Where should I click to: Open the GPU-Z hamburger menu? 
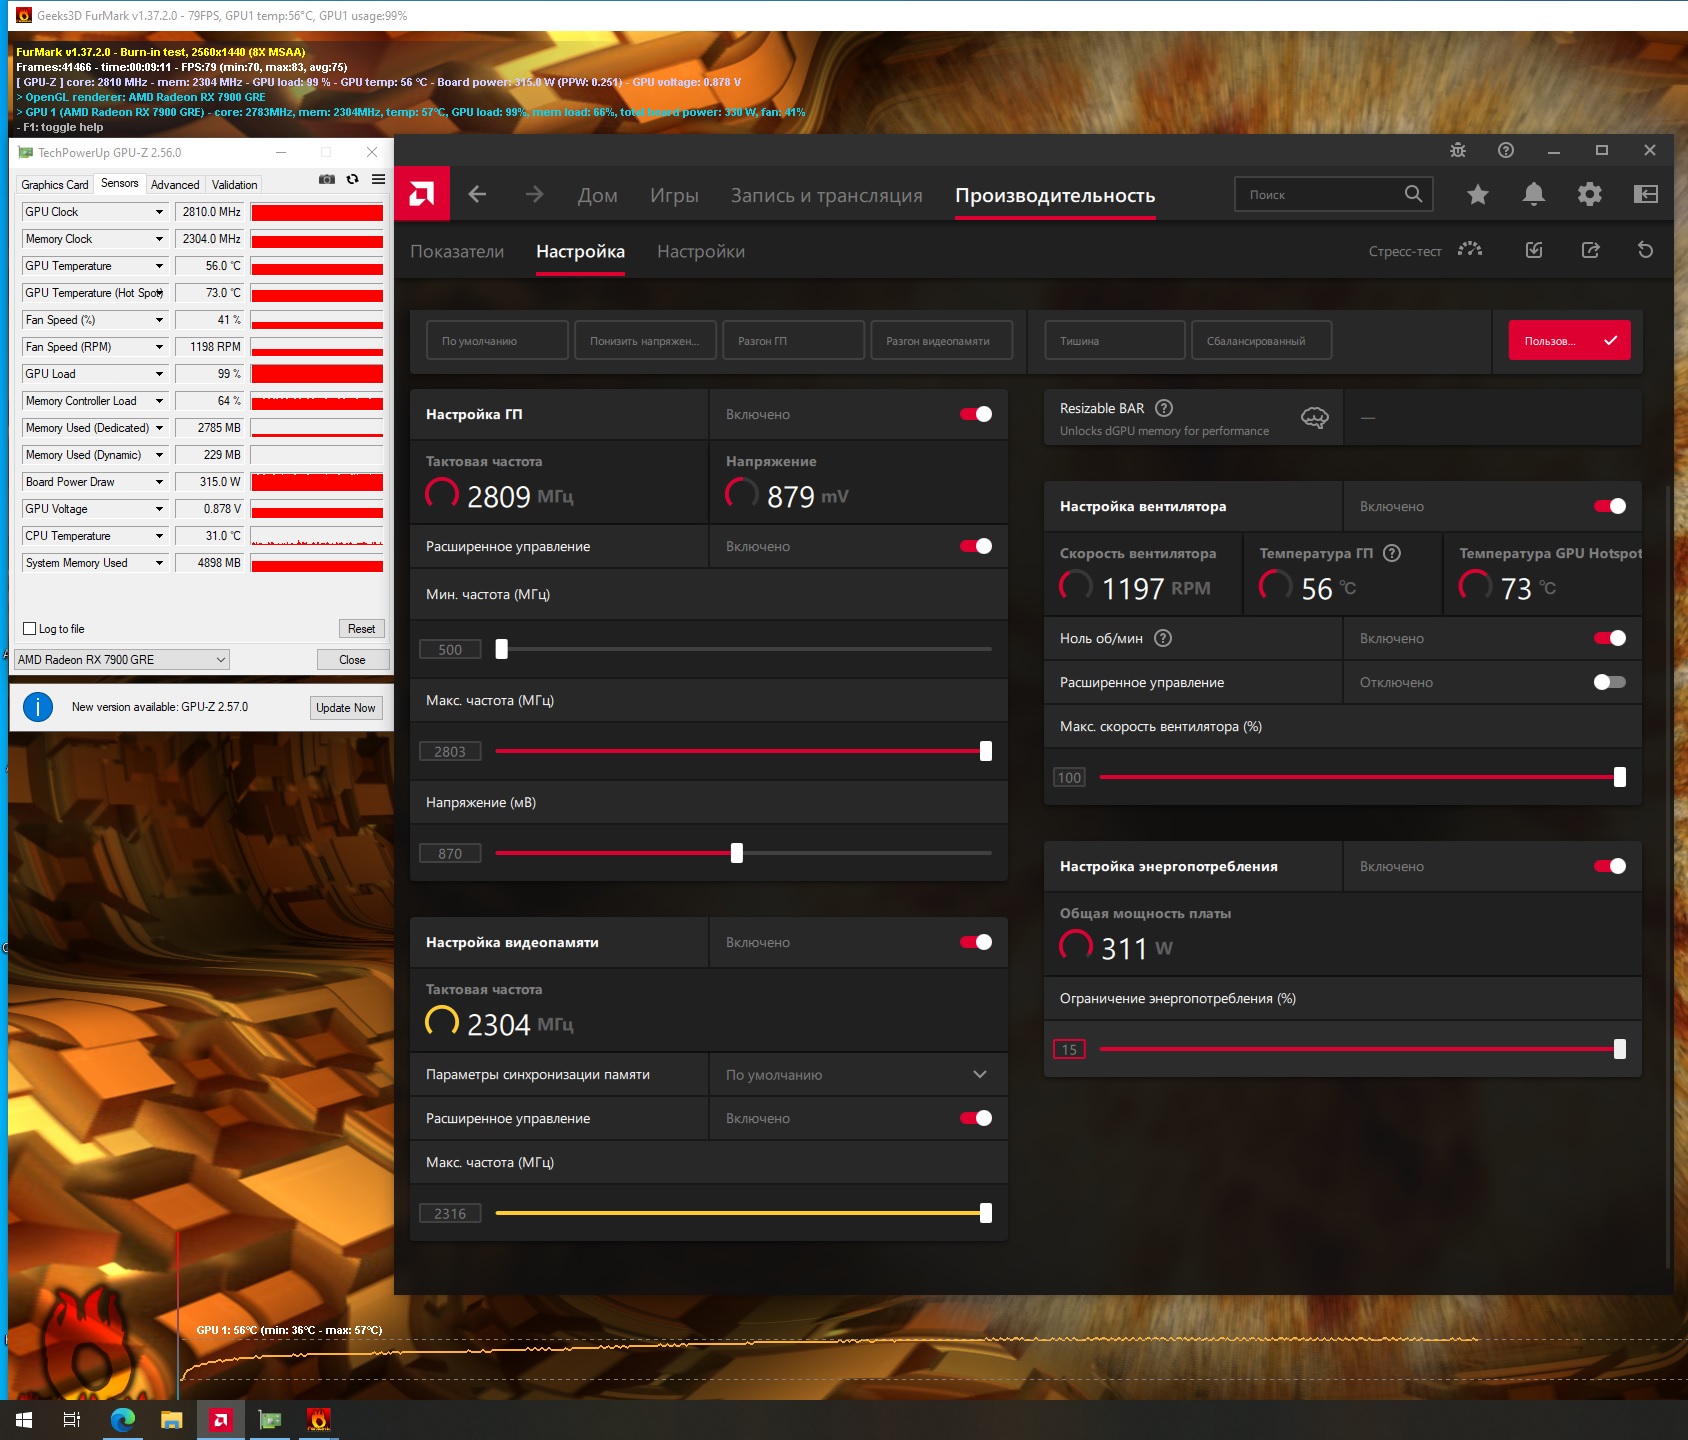point(378,180)
